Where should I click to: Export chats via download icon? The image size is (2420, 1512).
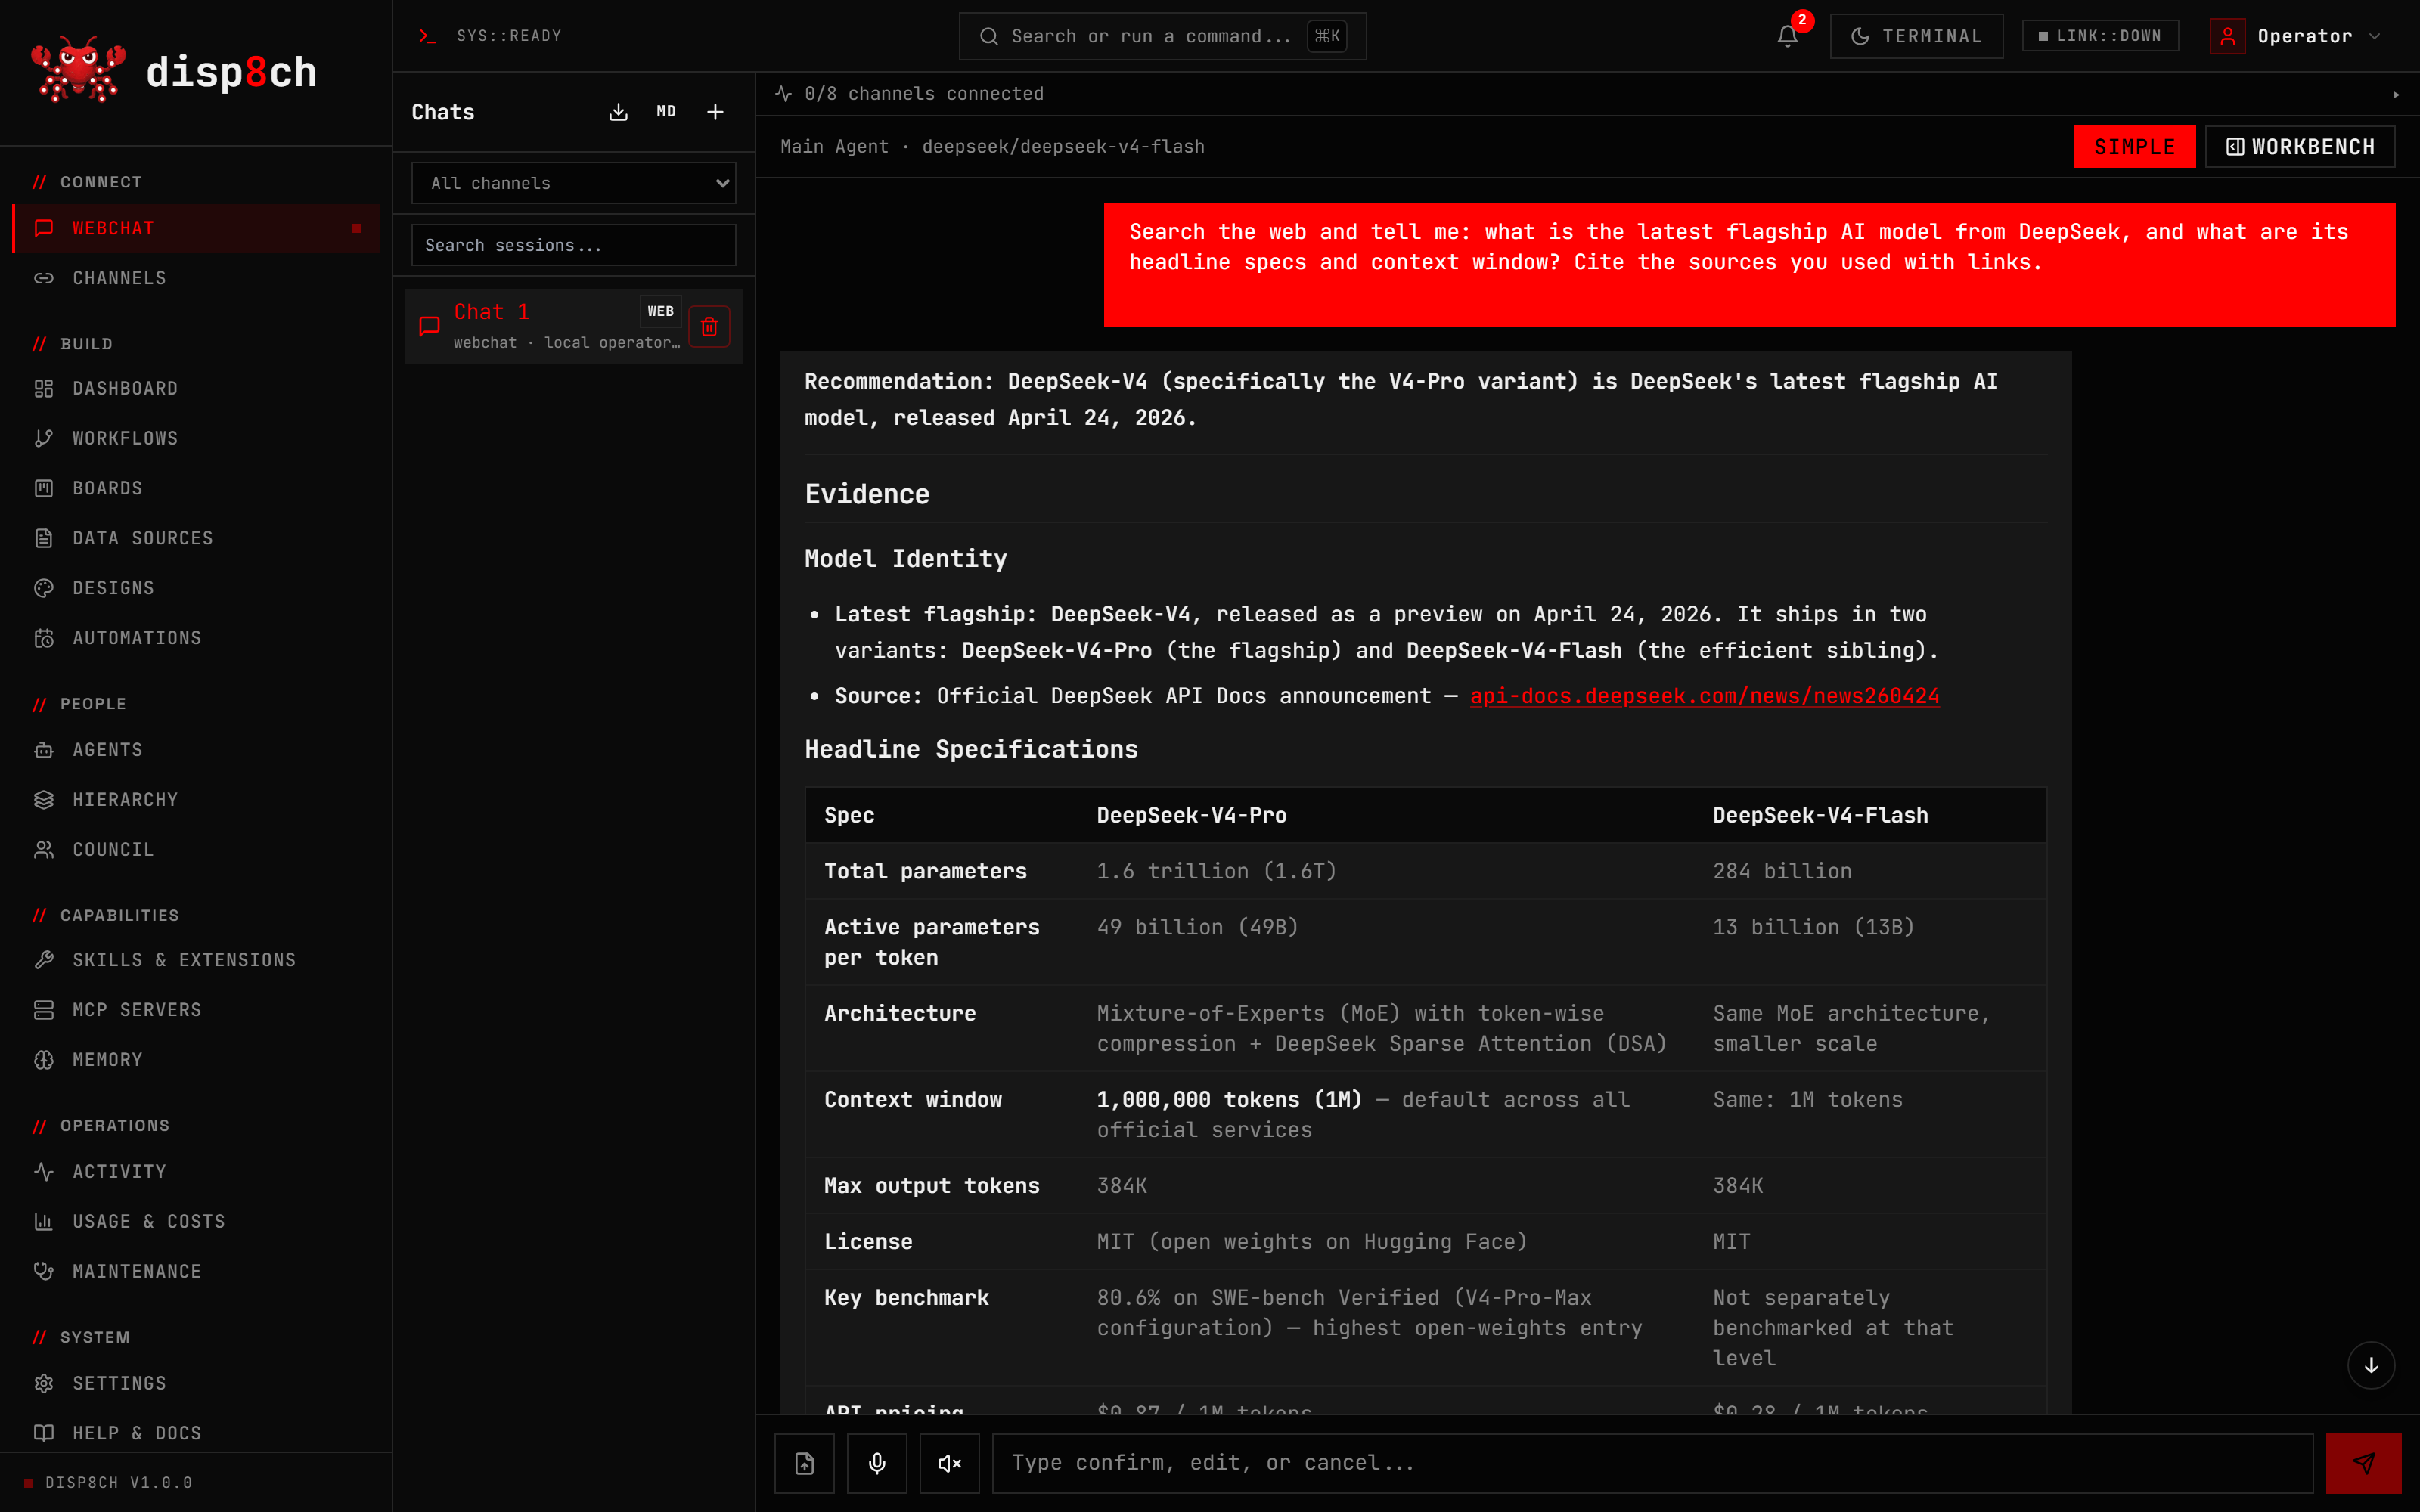[618, 112]
